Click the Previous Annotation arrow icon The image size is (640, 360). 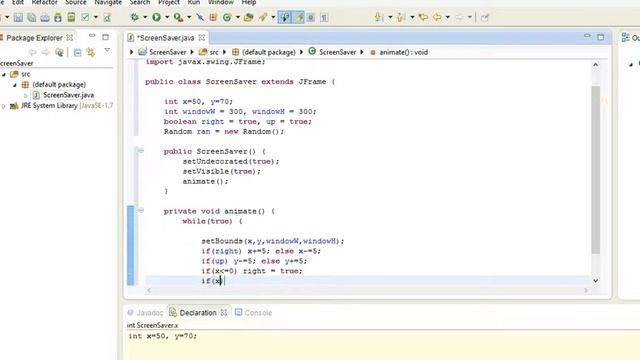pos(400,17)
